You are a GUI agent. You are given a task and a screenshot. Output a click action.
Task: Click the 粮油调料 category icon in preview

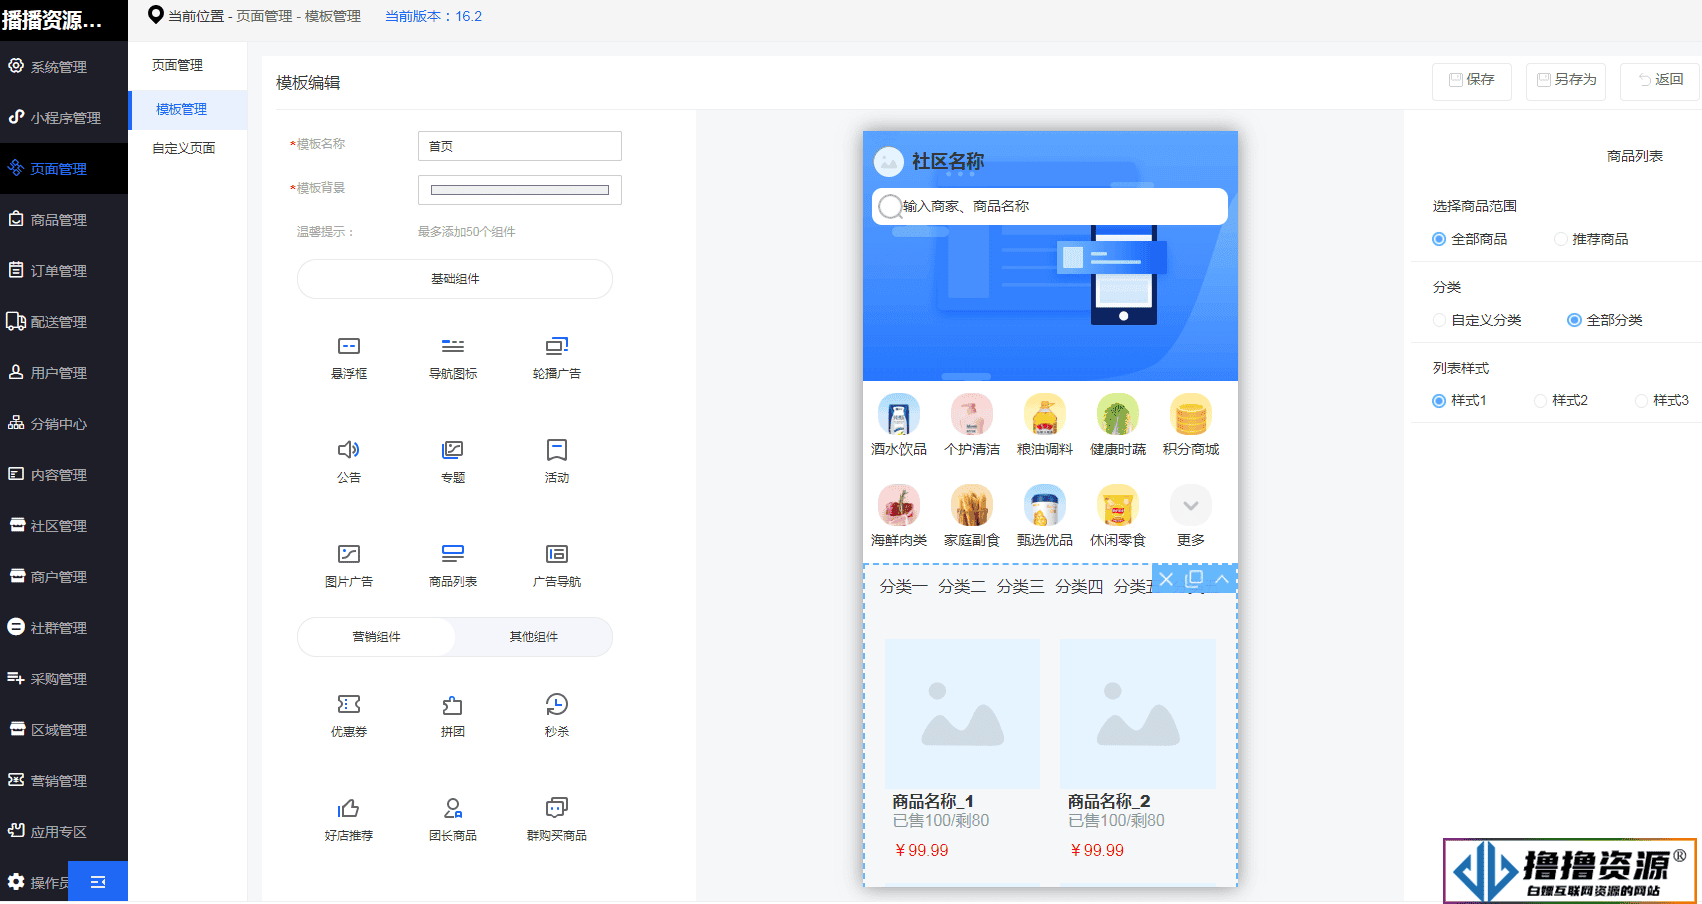point(1045,414)
